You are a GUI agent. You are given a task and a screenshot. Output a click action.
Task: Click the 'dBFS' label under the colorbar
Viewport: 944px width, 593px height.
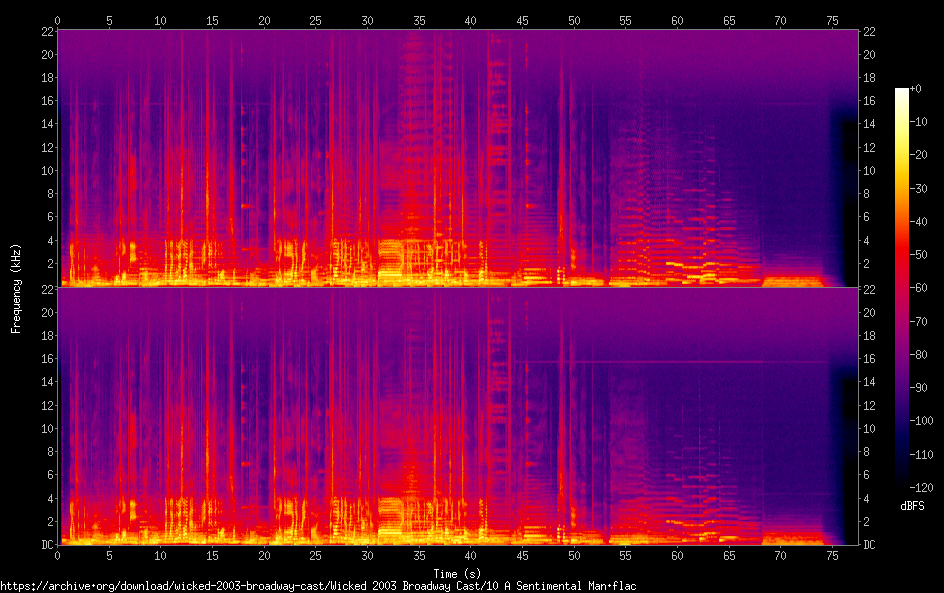point(911,507)
